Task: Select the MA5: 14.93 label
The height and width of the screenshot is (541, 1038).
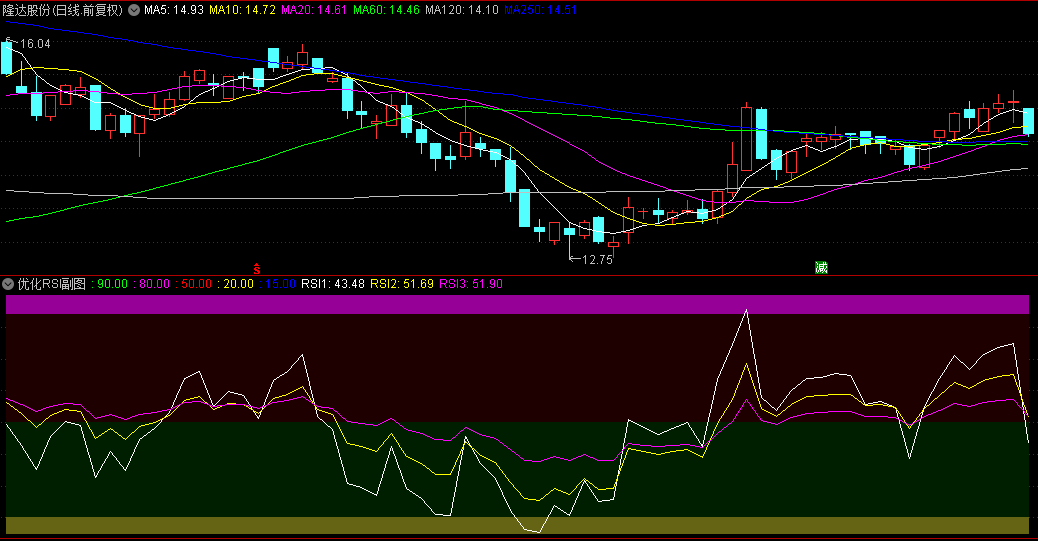Action: [174, 10]
